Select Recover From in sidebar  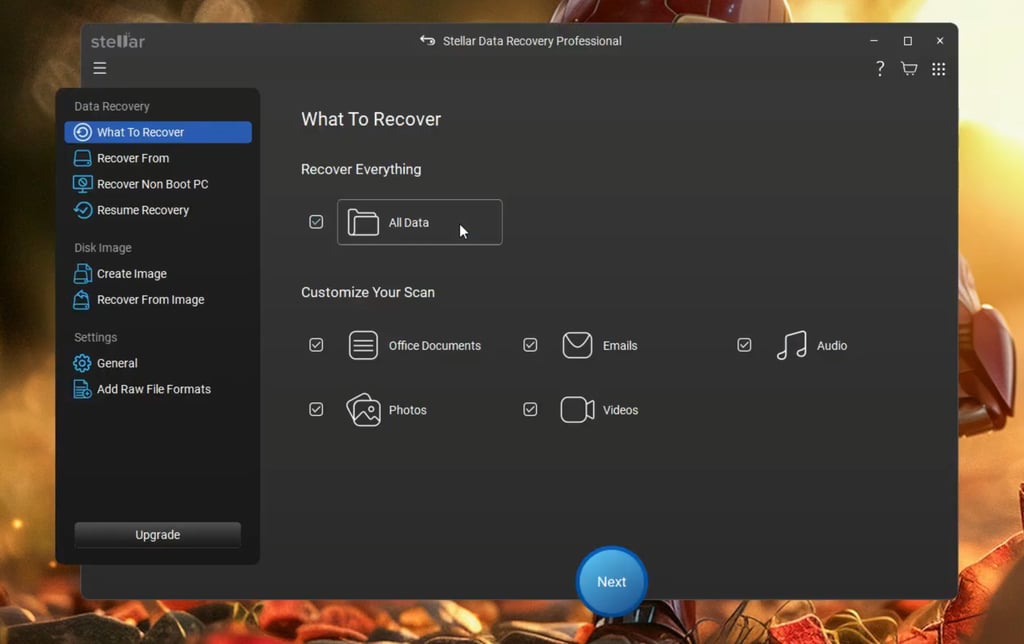click(133, 158)
